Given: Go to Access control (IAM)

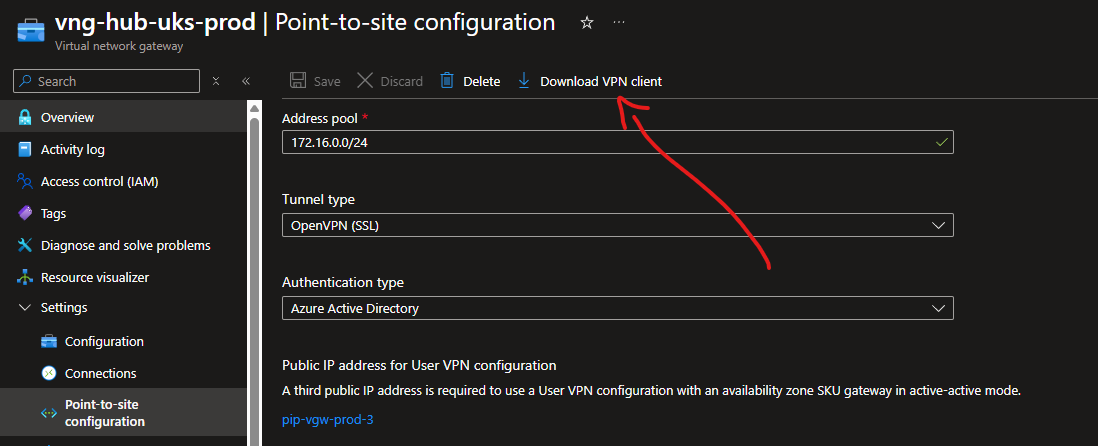Looking at the screenshot, I should 123,182.
